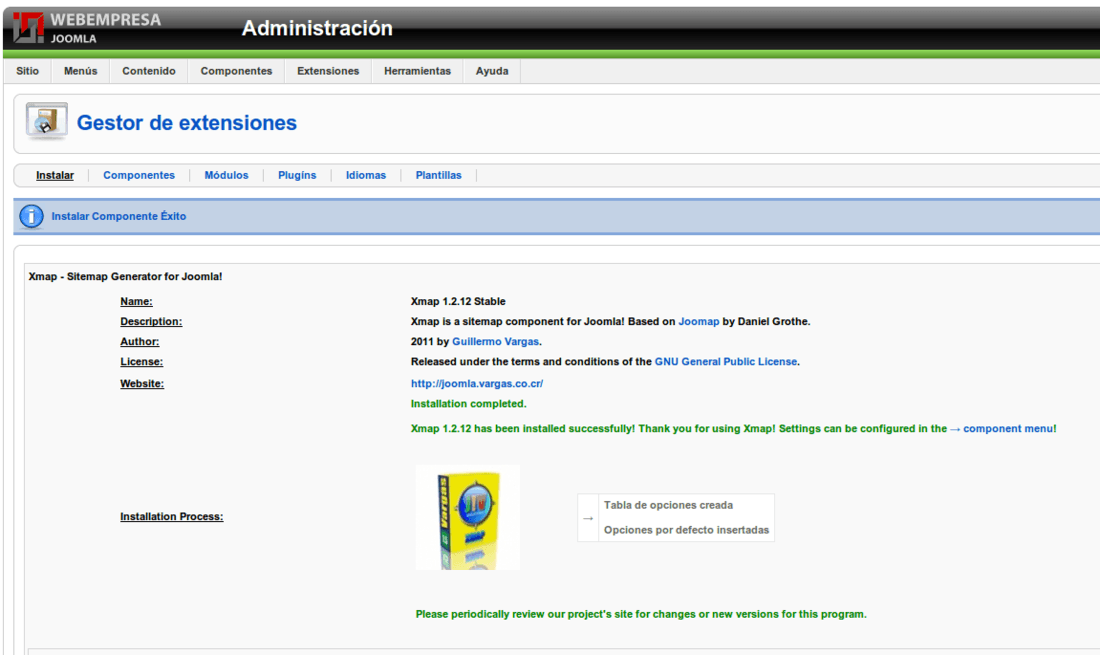Open the Extensiones menu
The height and width of the screenshot is (655, 1100).
[328, 71]
